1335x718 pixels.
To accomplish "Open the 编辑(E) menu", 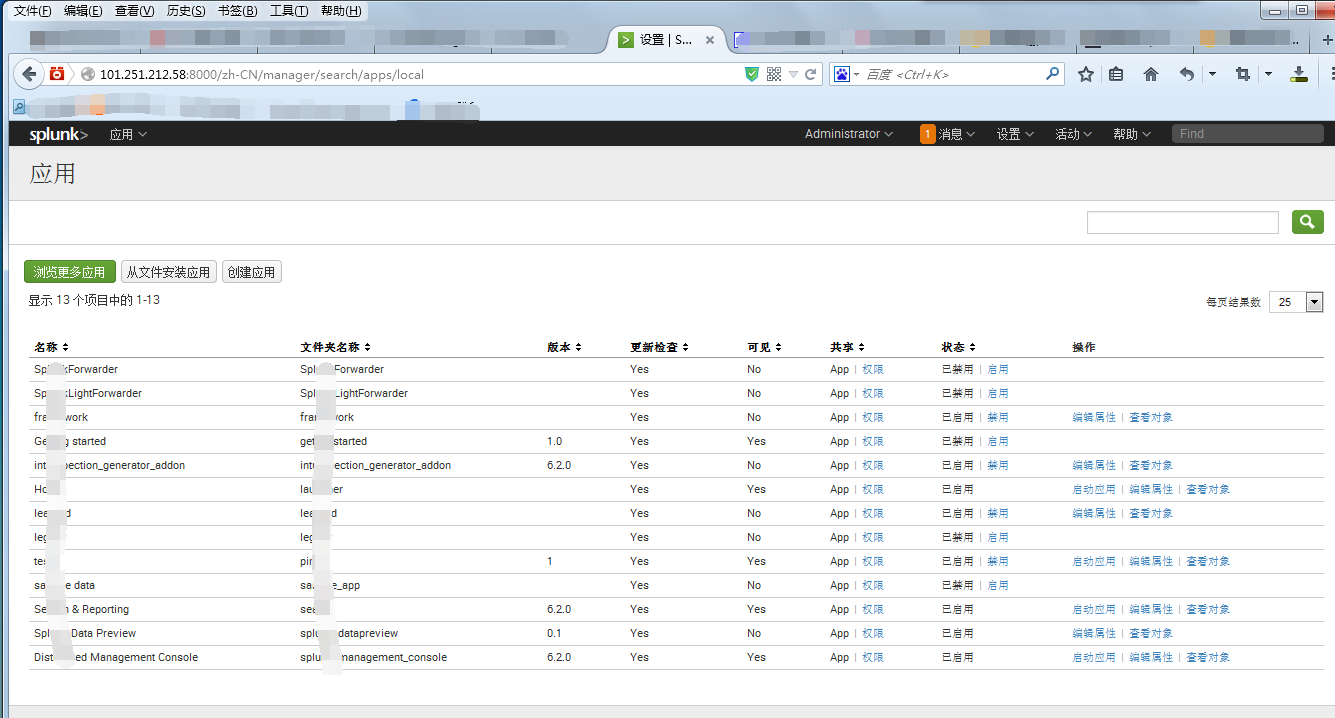I will 83,11.
